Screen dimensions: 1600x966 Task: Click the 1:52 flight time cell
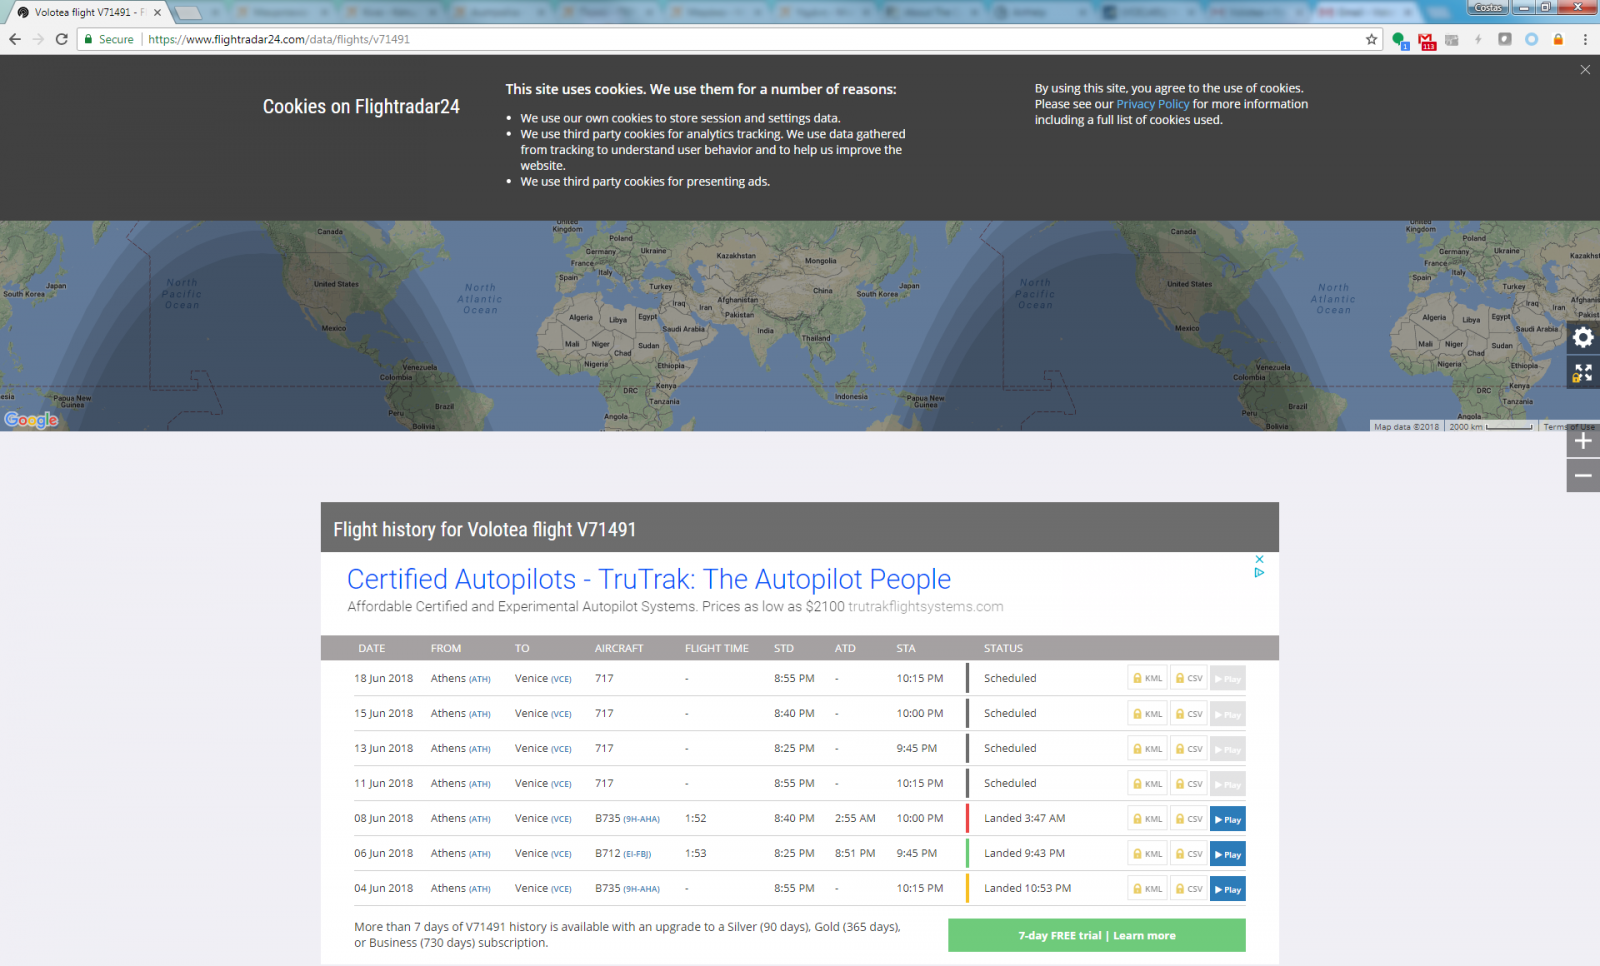pyautogui.click(x=696, y=818)
